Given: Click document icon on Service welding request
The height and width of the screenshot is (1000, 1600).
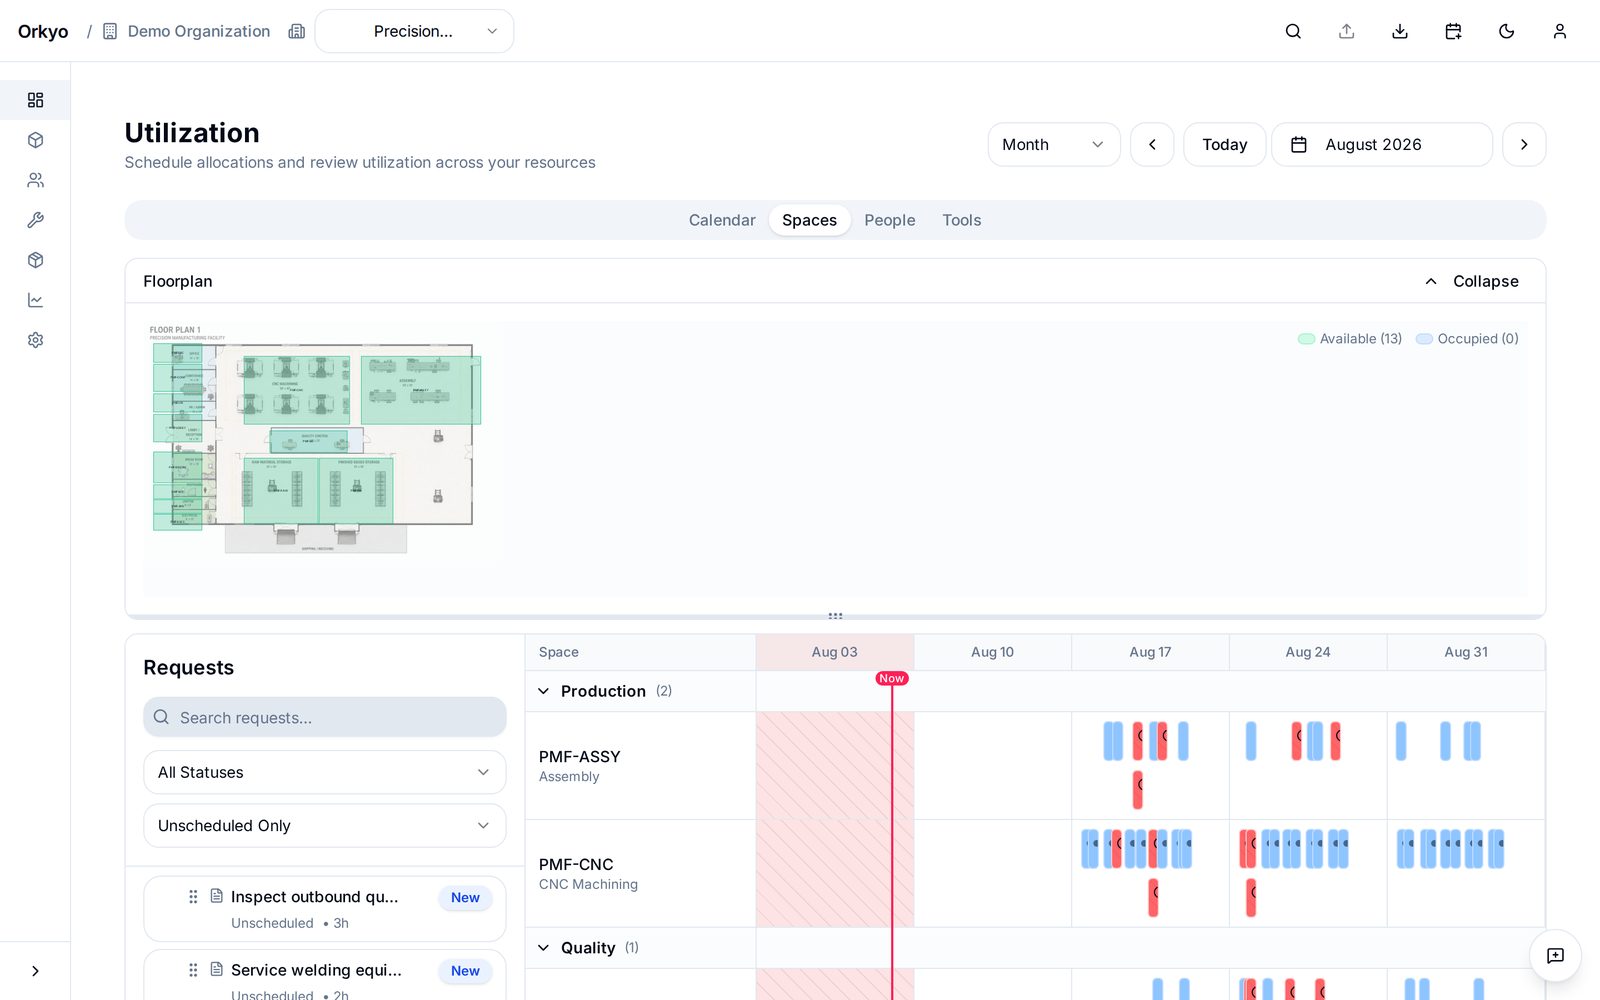Looking at the screenshot, I should coord(216,969).
